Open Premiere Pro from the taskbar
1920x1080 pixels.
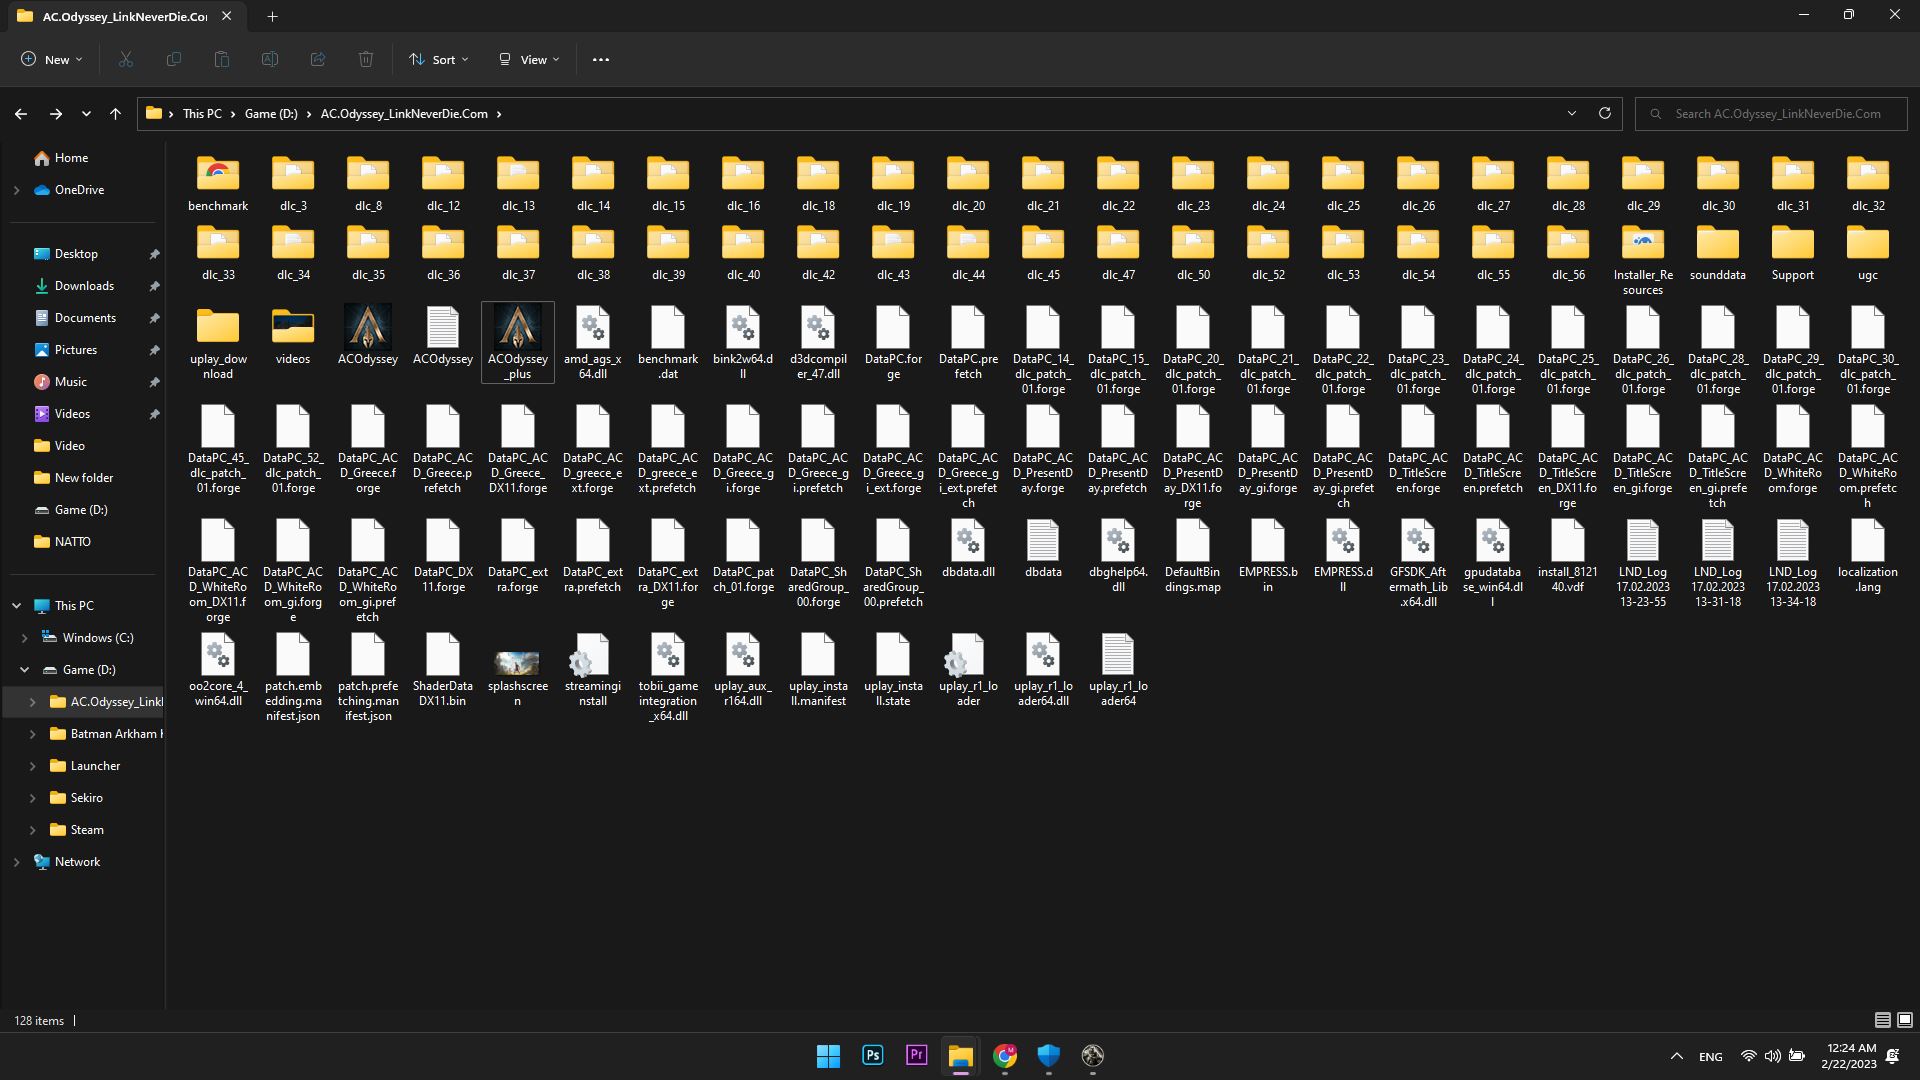916,1056
